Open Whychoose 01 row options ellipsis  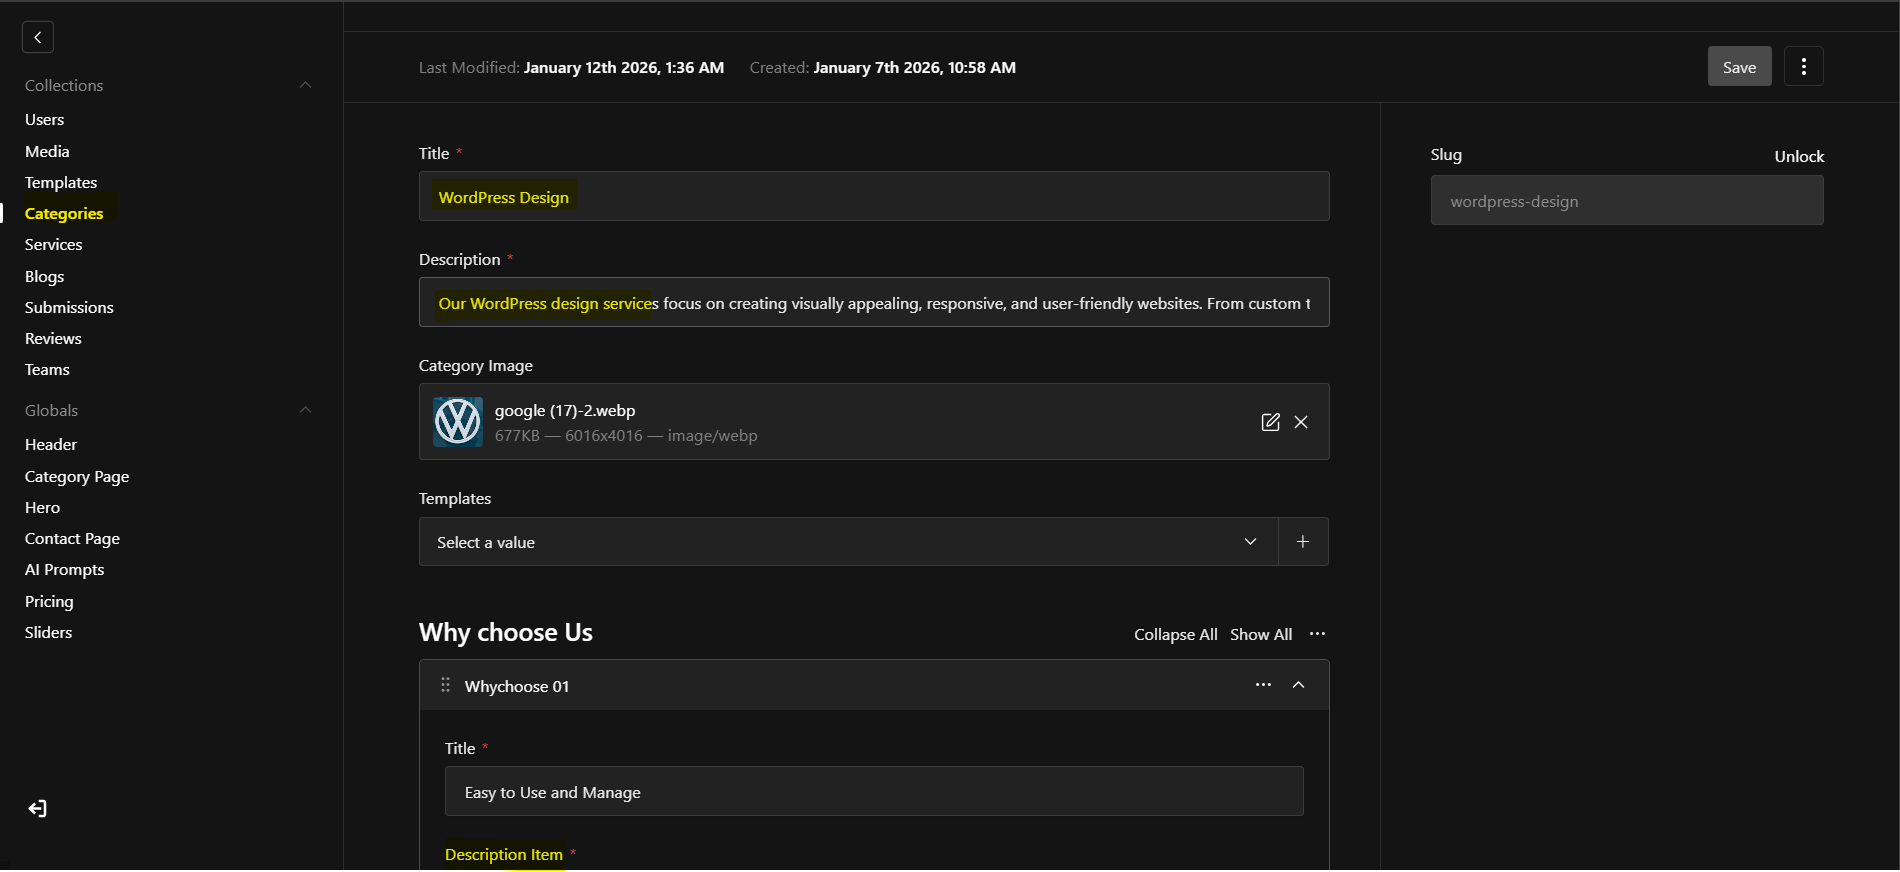click(x=1263, y=685)
